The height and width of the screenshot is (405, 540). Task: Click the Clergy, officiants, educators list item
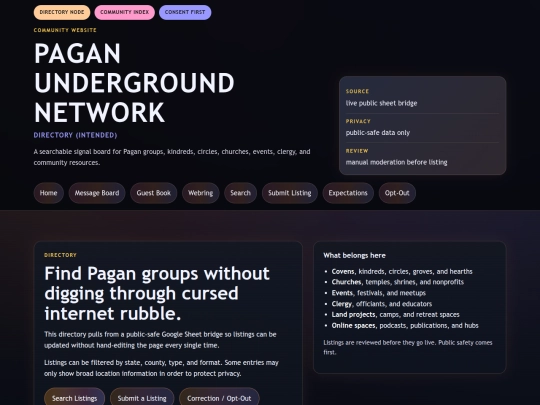(382, 304)
